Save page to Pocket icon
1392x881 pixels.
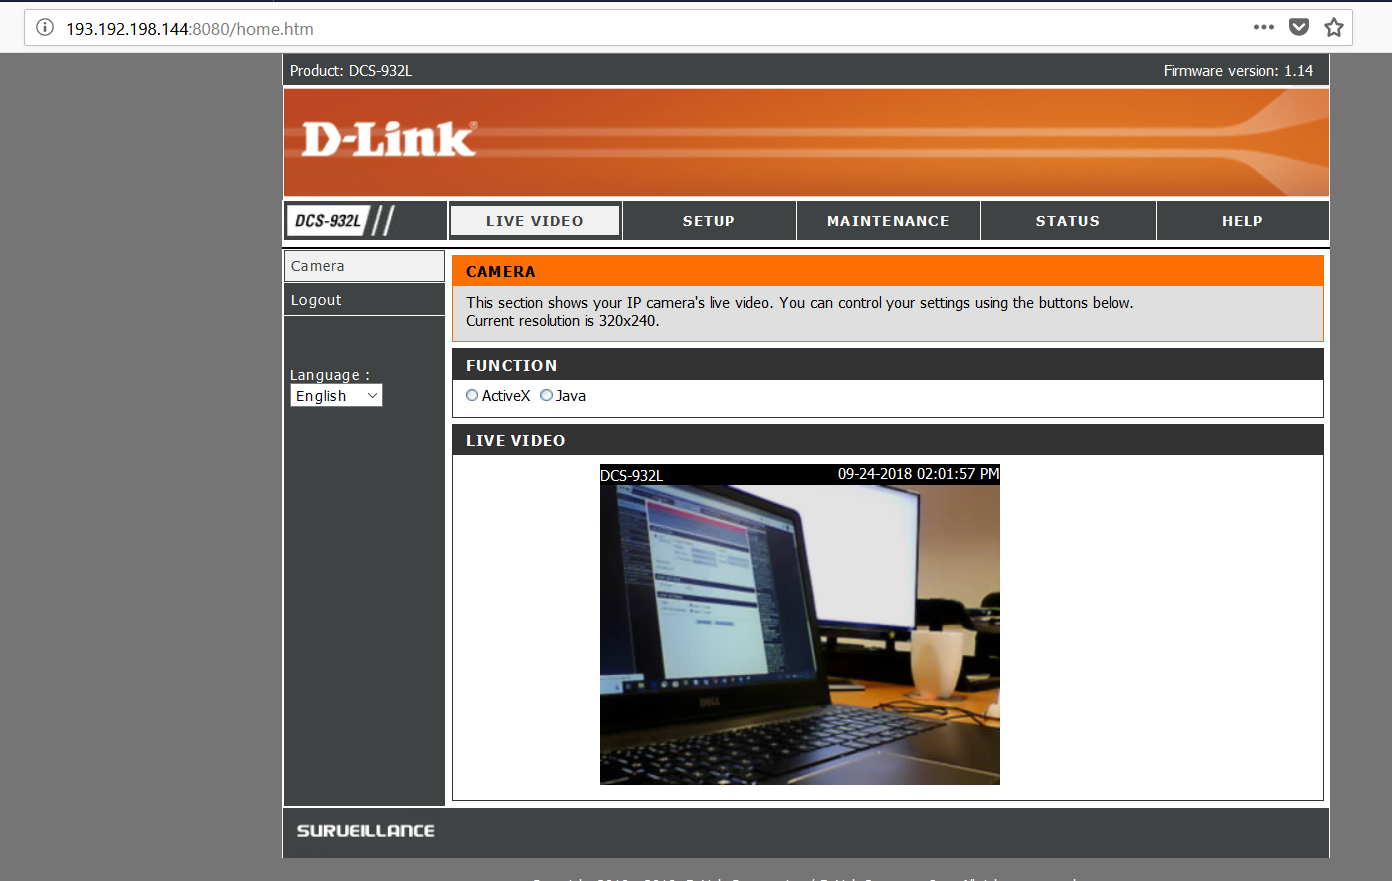(x=1299, y=27)
